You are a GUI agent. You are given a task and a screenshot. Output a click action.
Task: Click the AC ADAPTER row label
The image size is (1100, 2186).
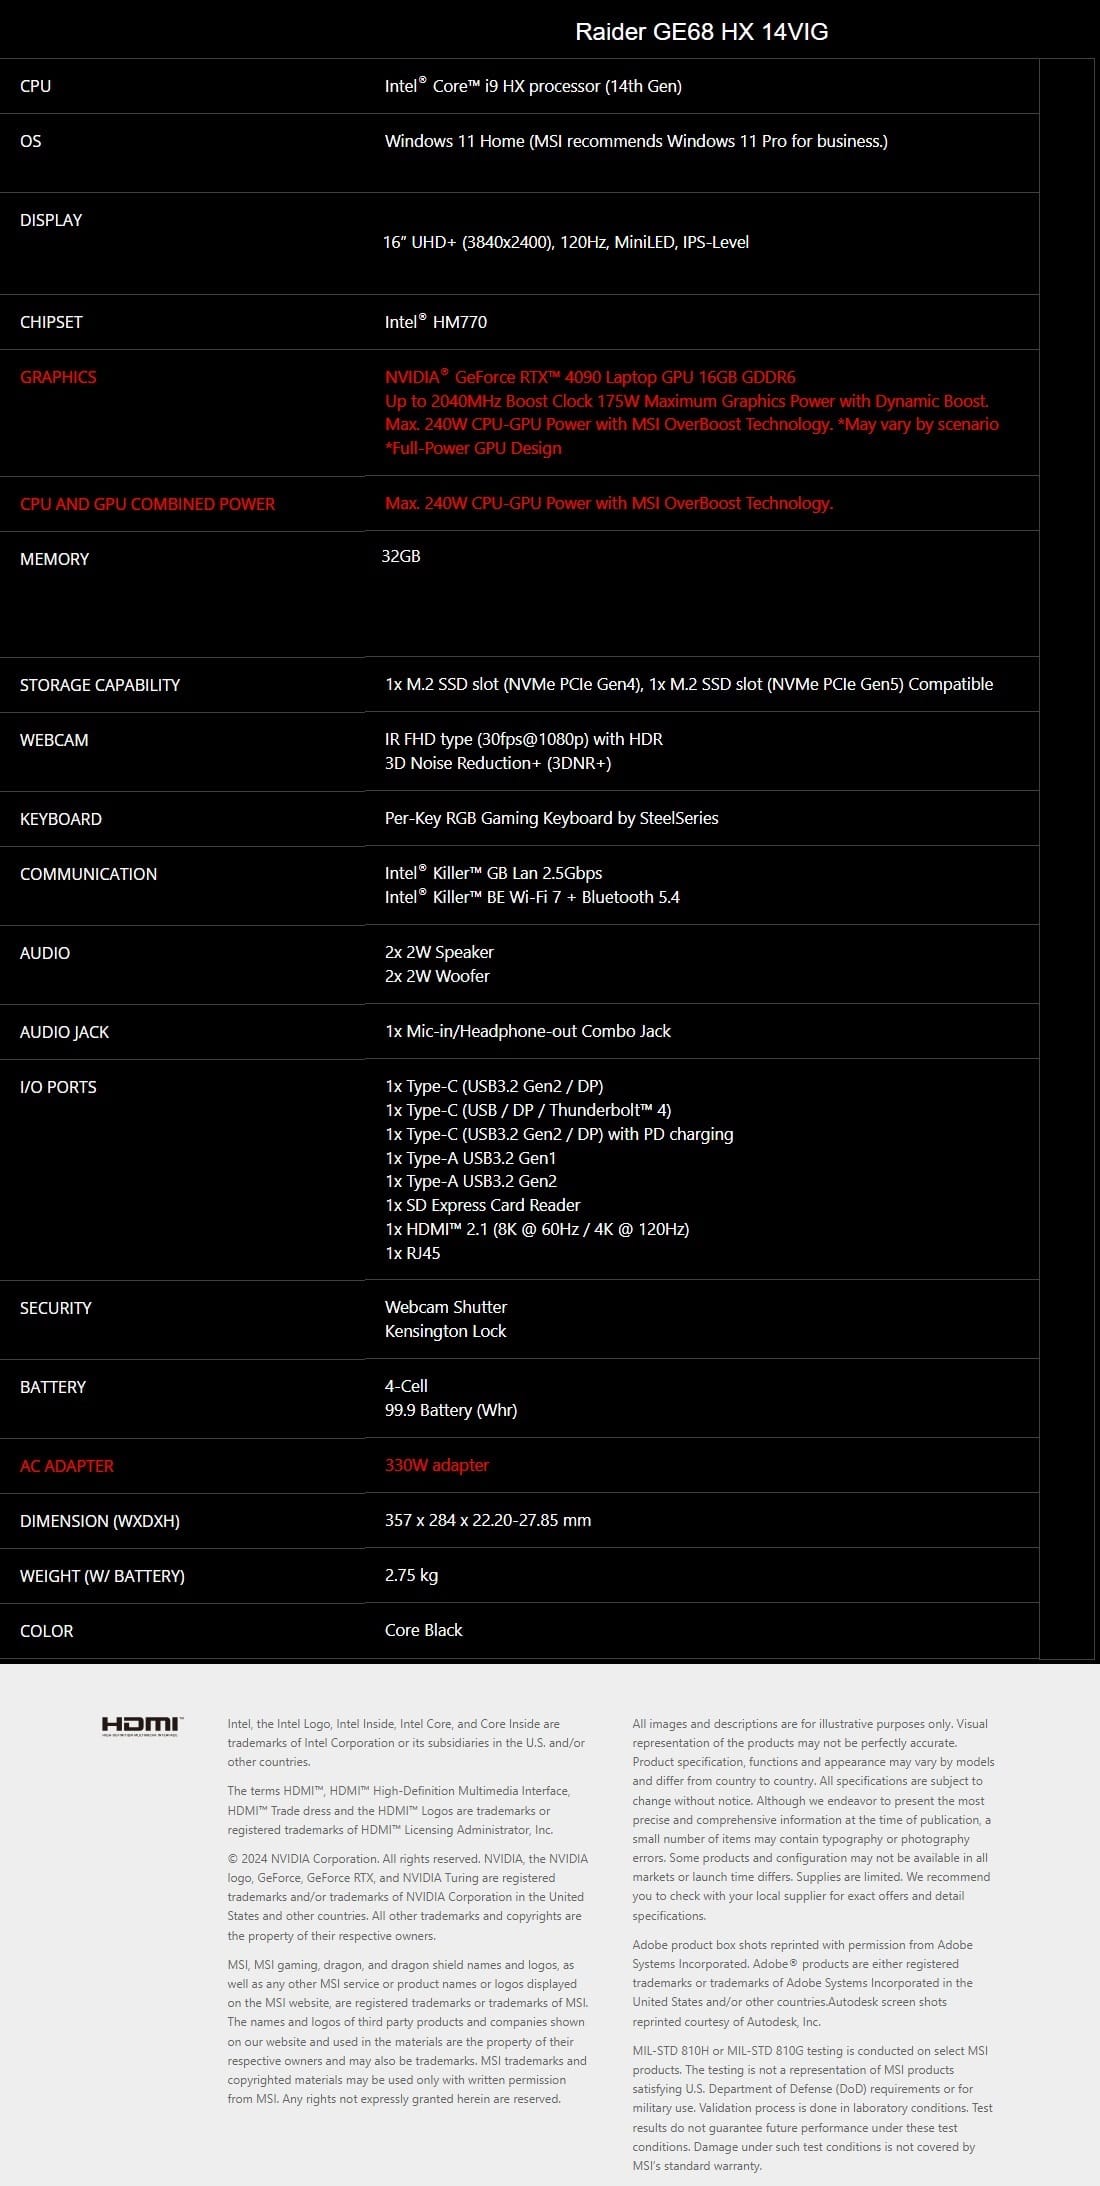coord(67,1466)
